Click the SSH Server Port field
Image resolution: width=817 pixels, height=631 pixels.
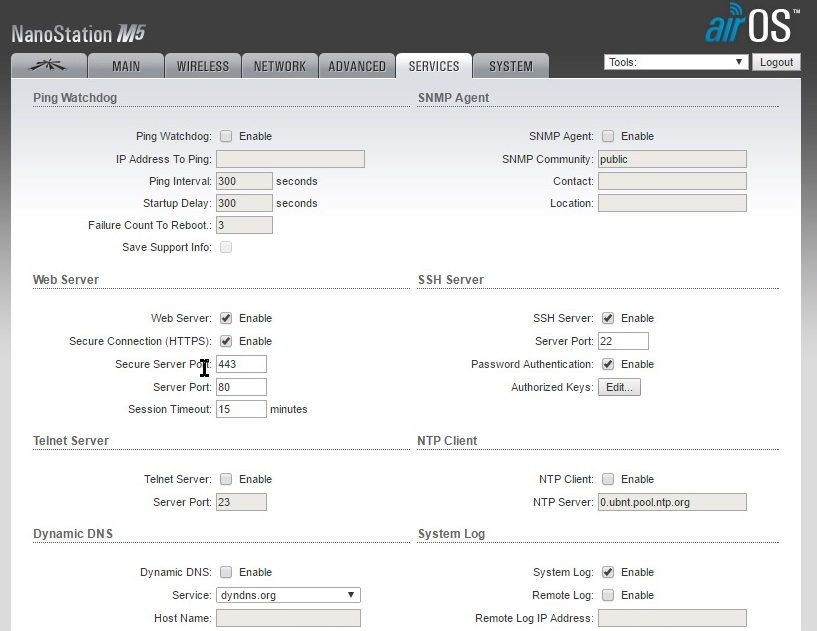pyautogui.click(x=623, y=341)
